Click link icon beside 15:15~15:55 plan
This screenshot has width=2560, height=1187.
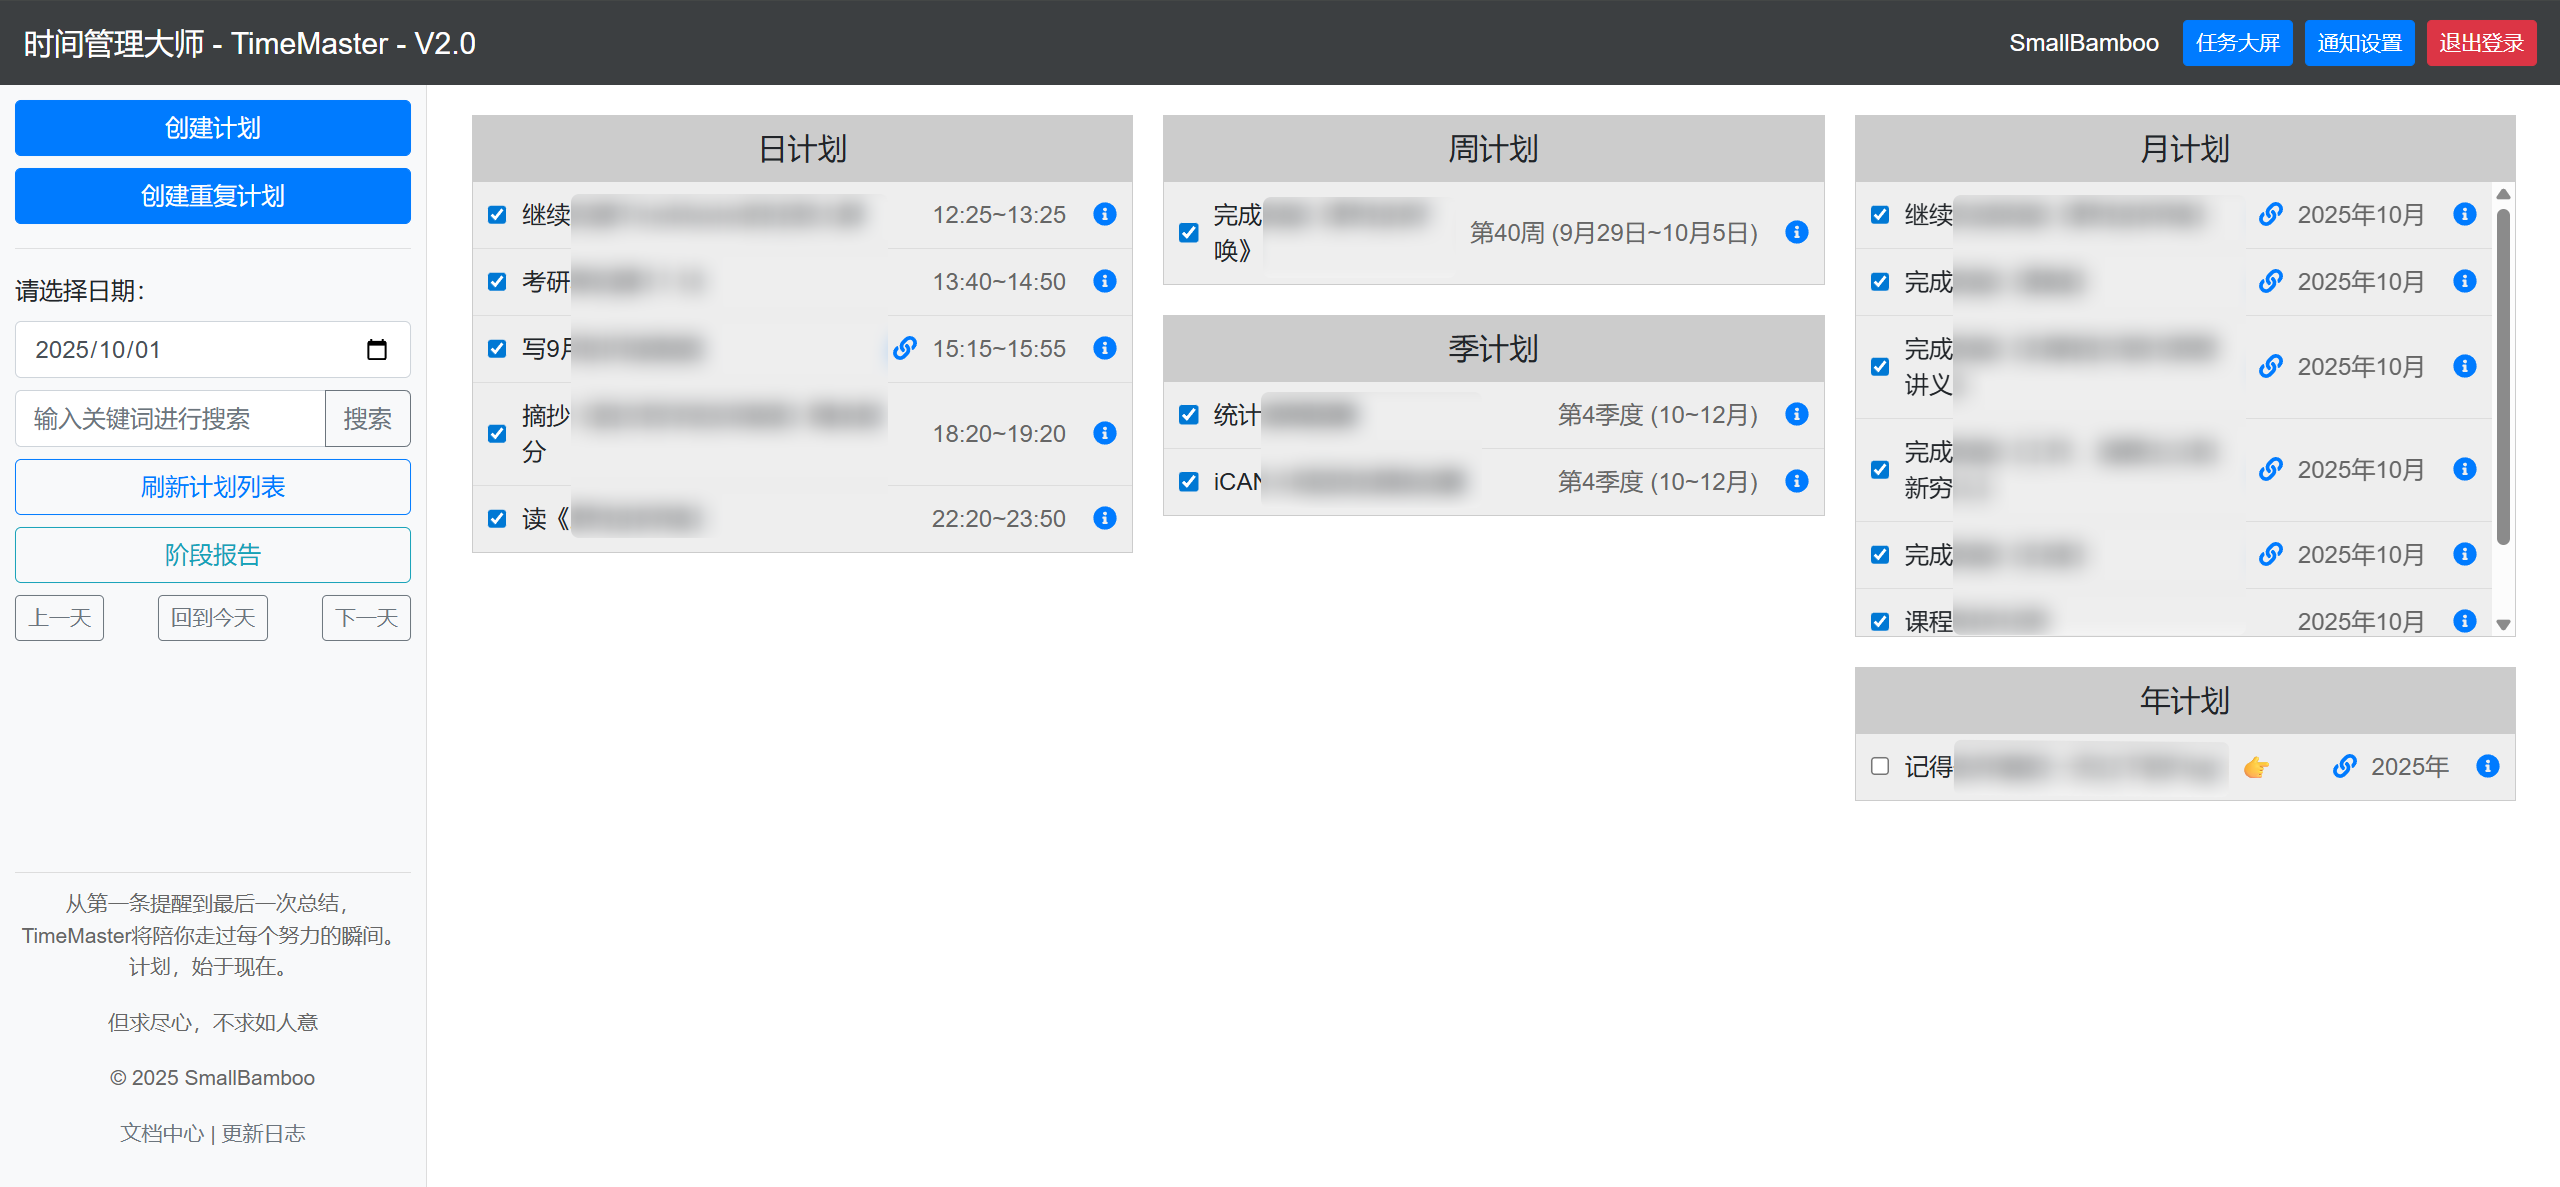[x=905, y=348]
